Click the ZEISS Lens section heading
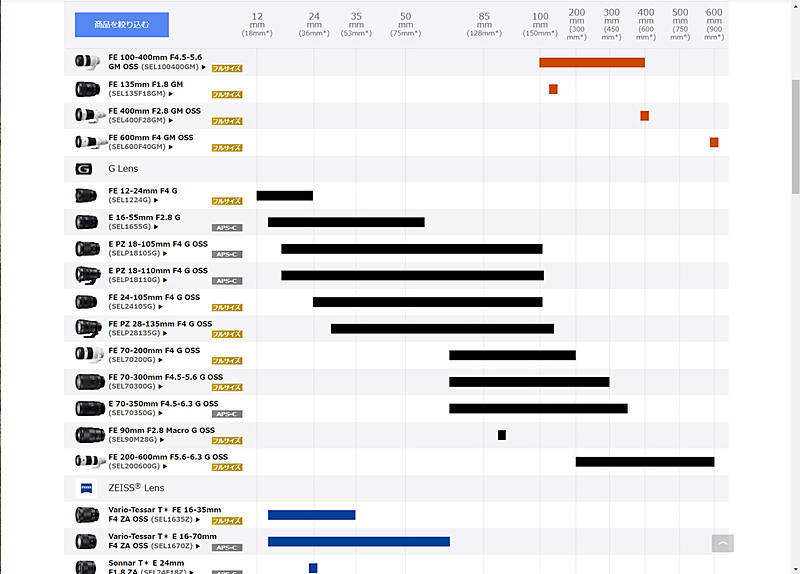The image size is (800, 574). (136, 488)
